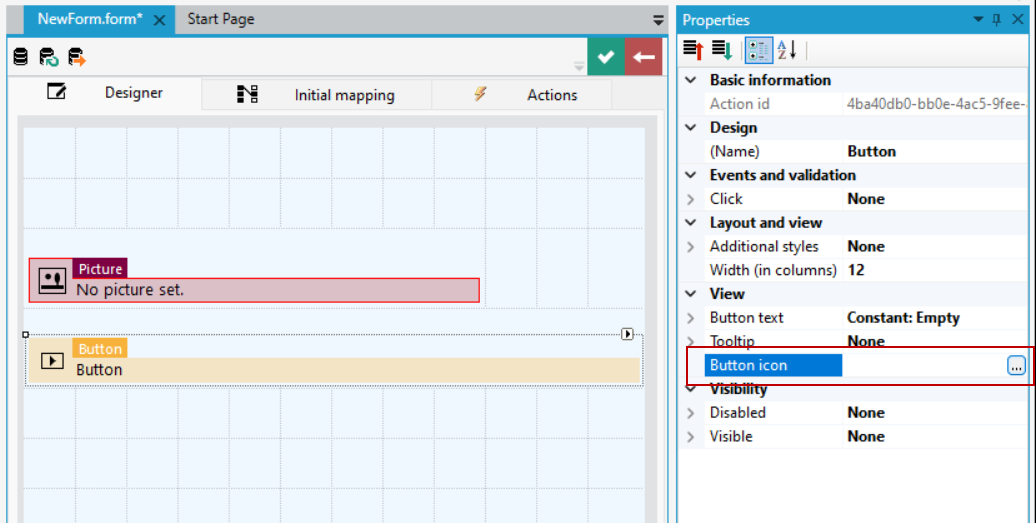Collapse the Layout and view section
The height and width of the screenshot is (523, 1036).
(691, 223)
